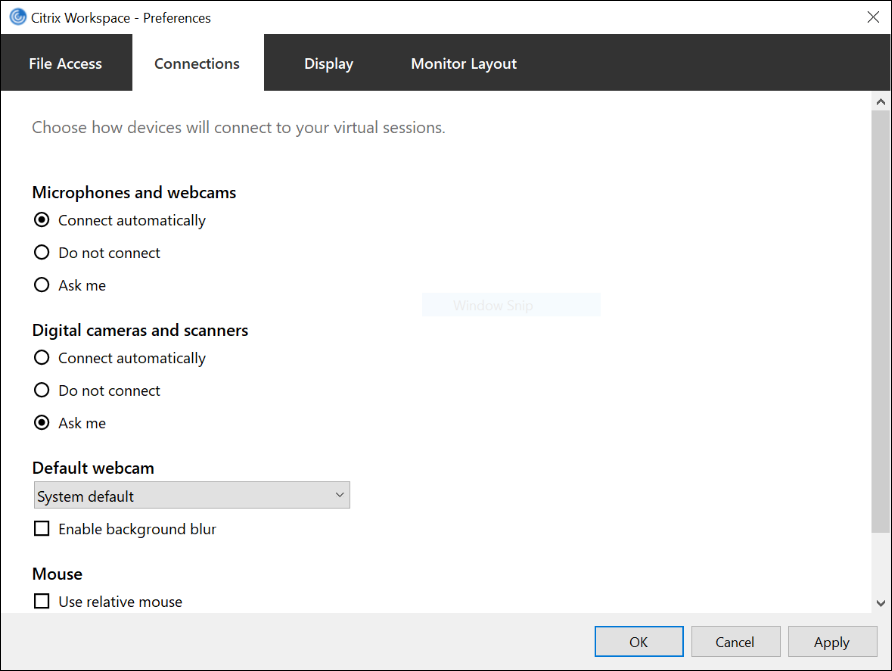Switch to the File Access tab
The width and height of the screenshot is (892, 671).
(66, 63)
